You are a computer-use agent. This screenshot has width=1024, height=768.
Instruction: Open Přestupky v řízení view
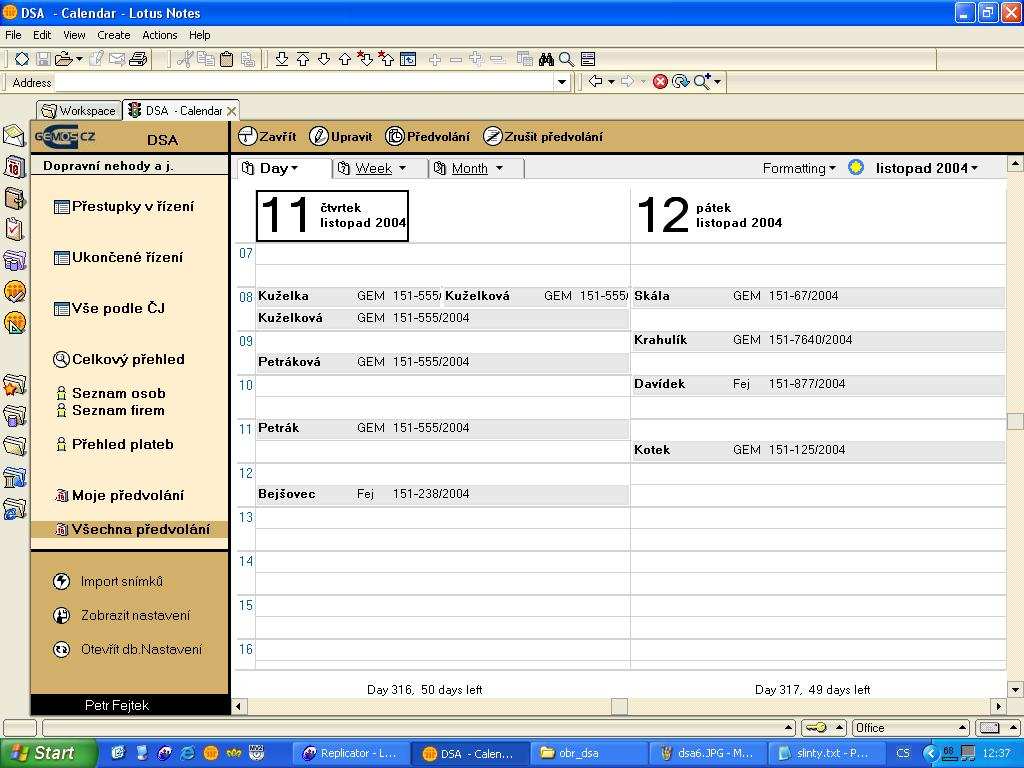point(124,206)
